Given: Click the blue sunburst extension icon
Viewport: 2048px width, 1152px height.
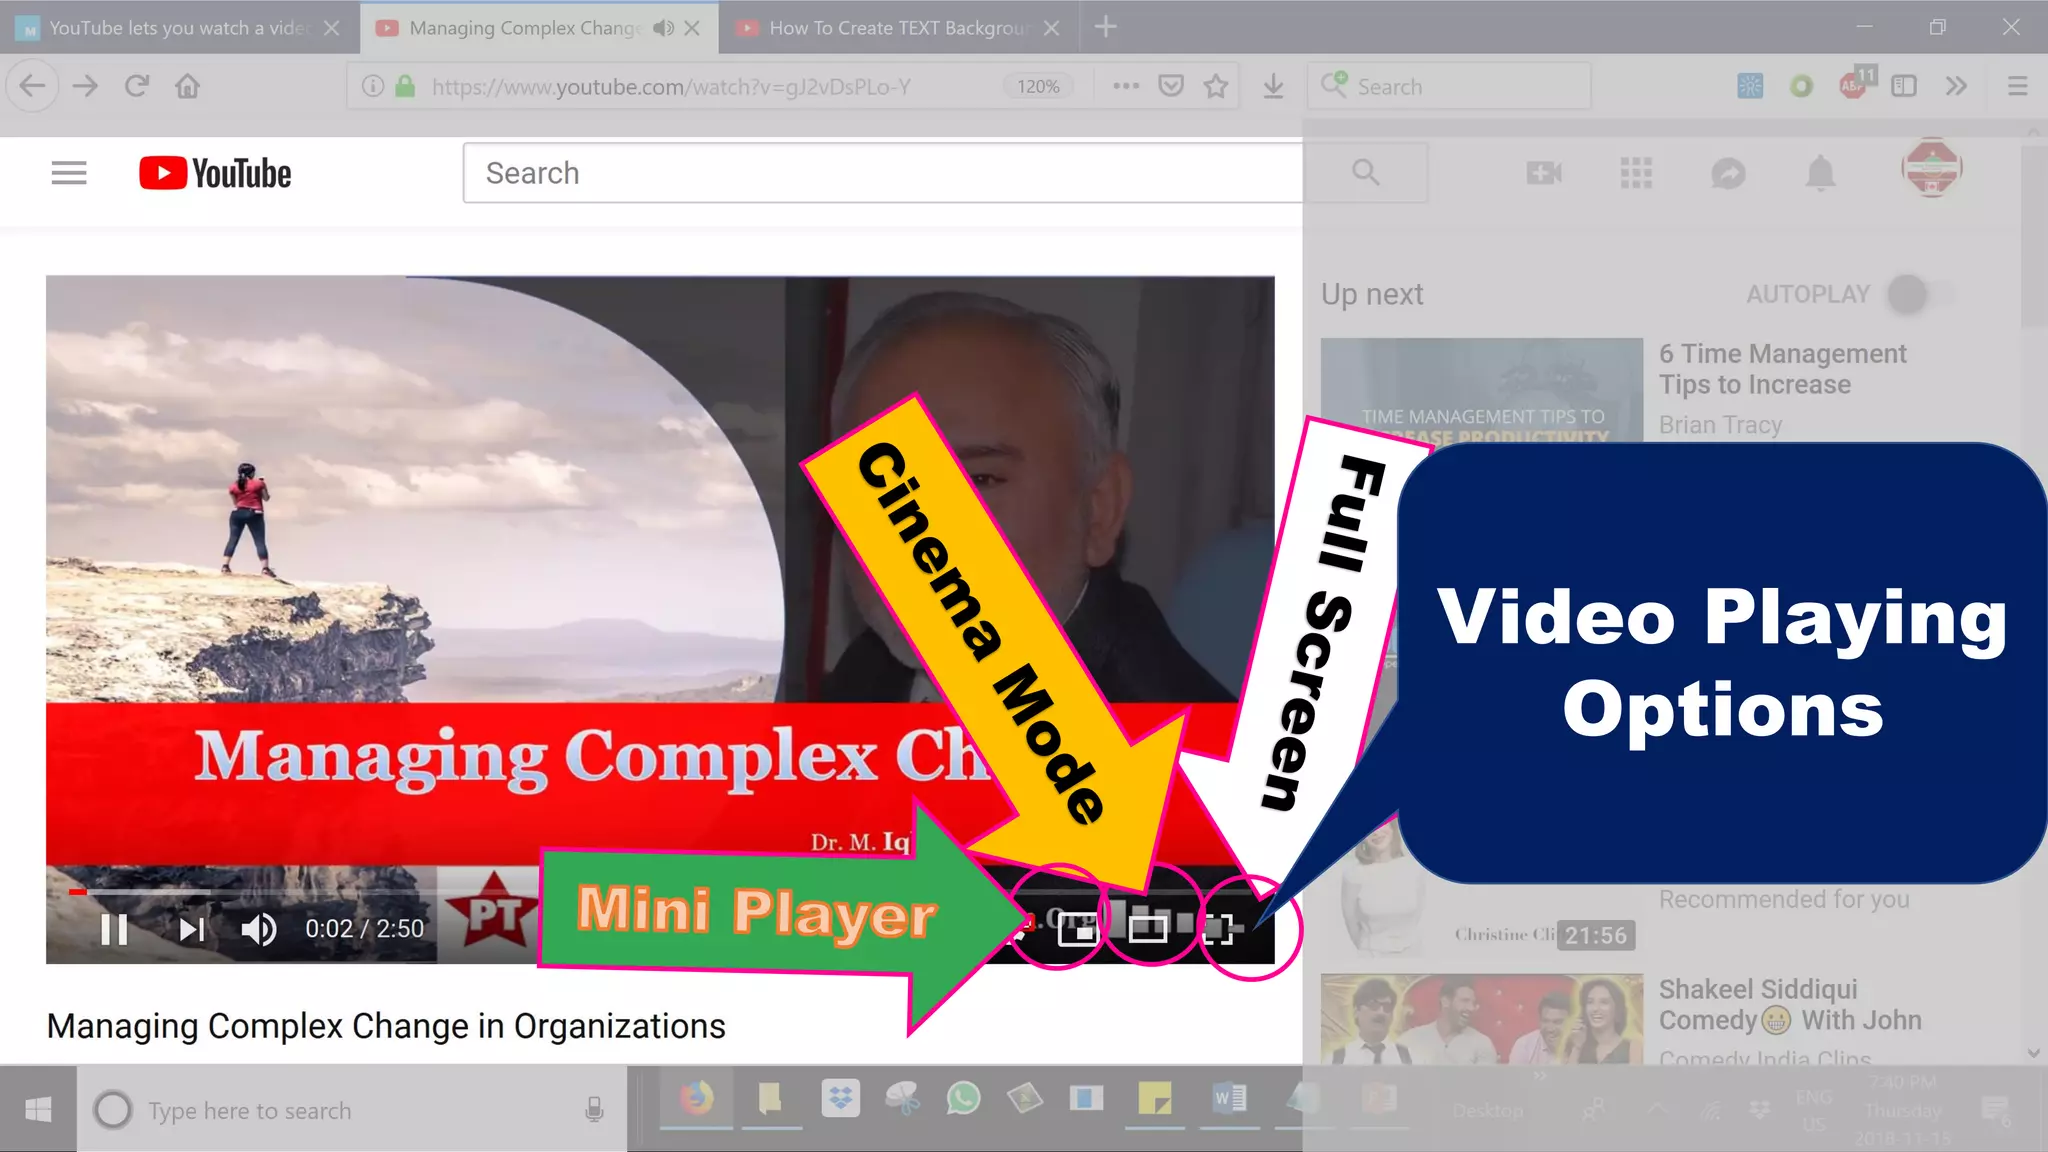Looking at the screenshot, I should click(x=1750, y=86).
